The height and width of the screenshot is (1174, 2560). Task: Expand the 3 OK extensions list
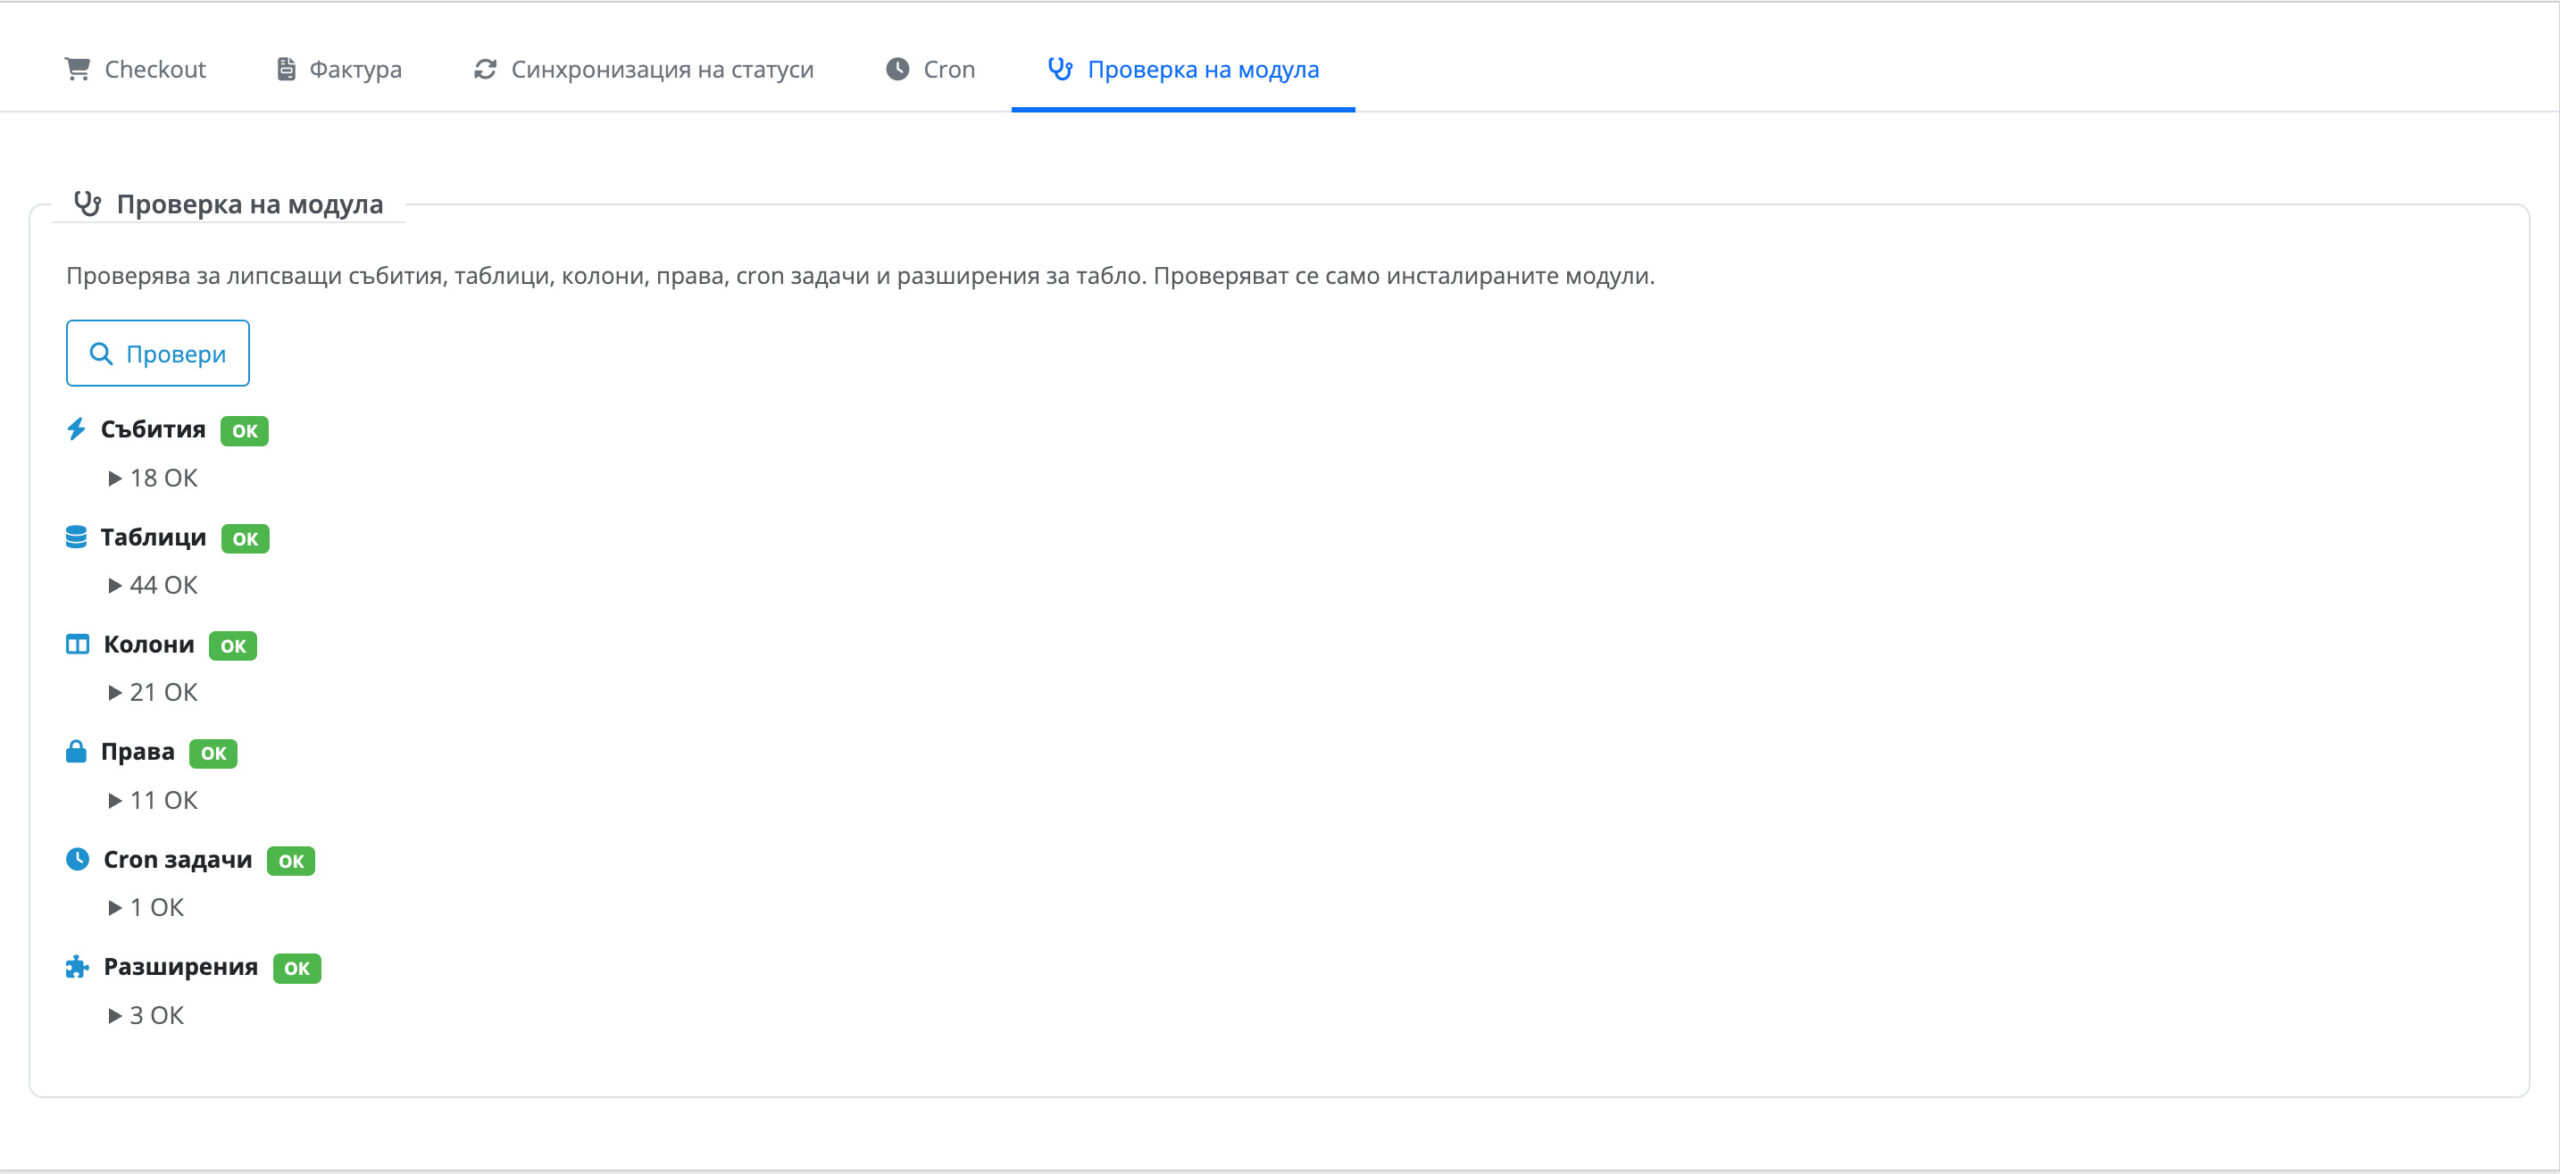(x=146, y=1015)
